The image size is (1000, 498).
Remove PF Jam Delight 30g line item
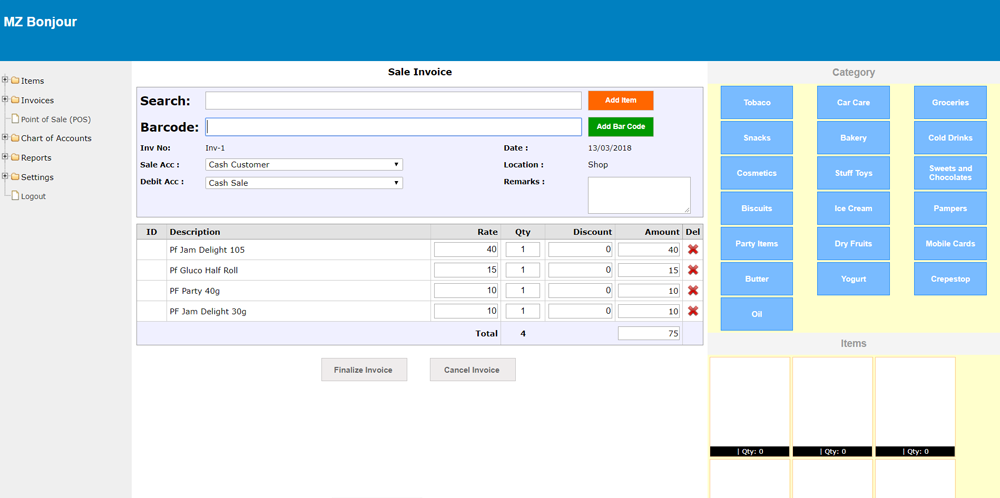pos(693,311)
